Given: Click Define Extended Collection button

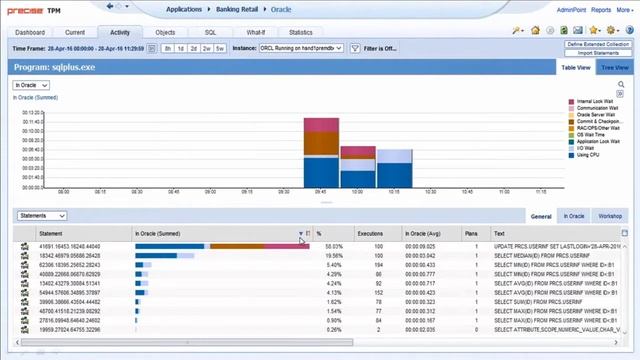Looking at the screenshot, I should click(598, 44).
